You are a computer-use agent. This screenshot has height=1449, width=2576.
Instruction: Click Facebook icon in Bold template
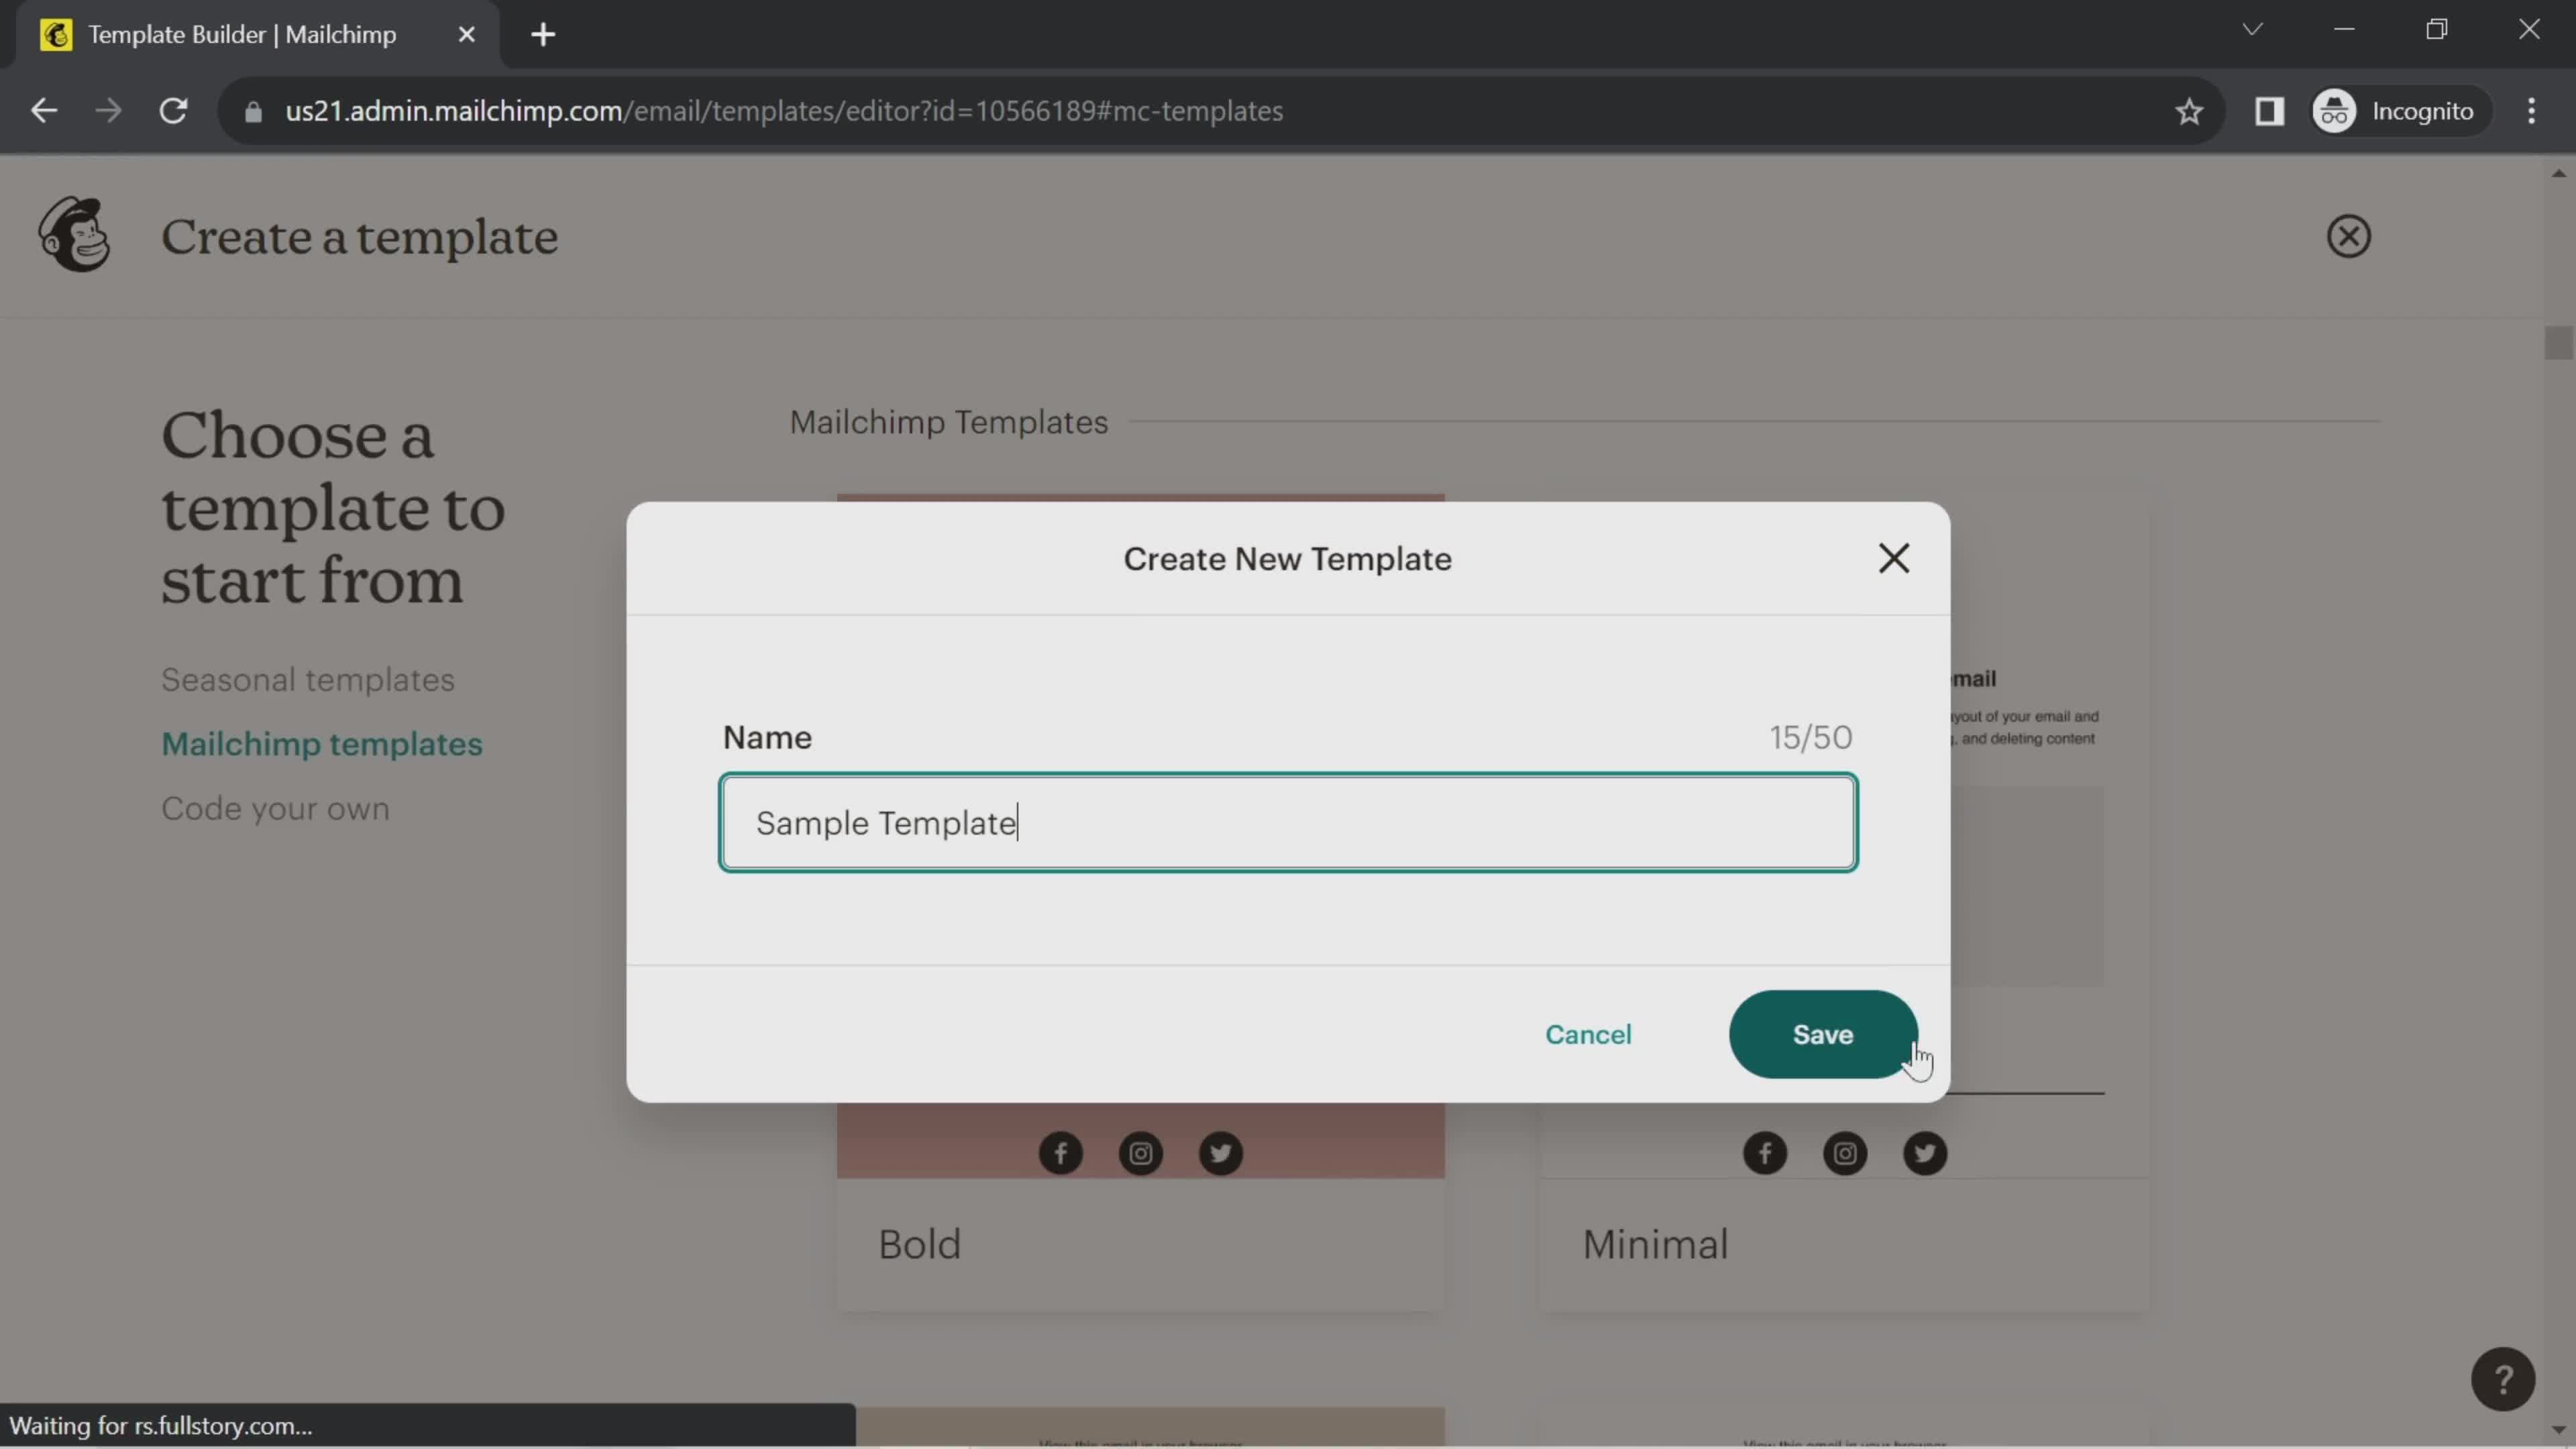point(1060,1153)
